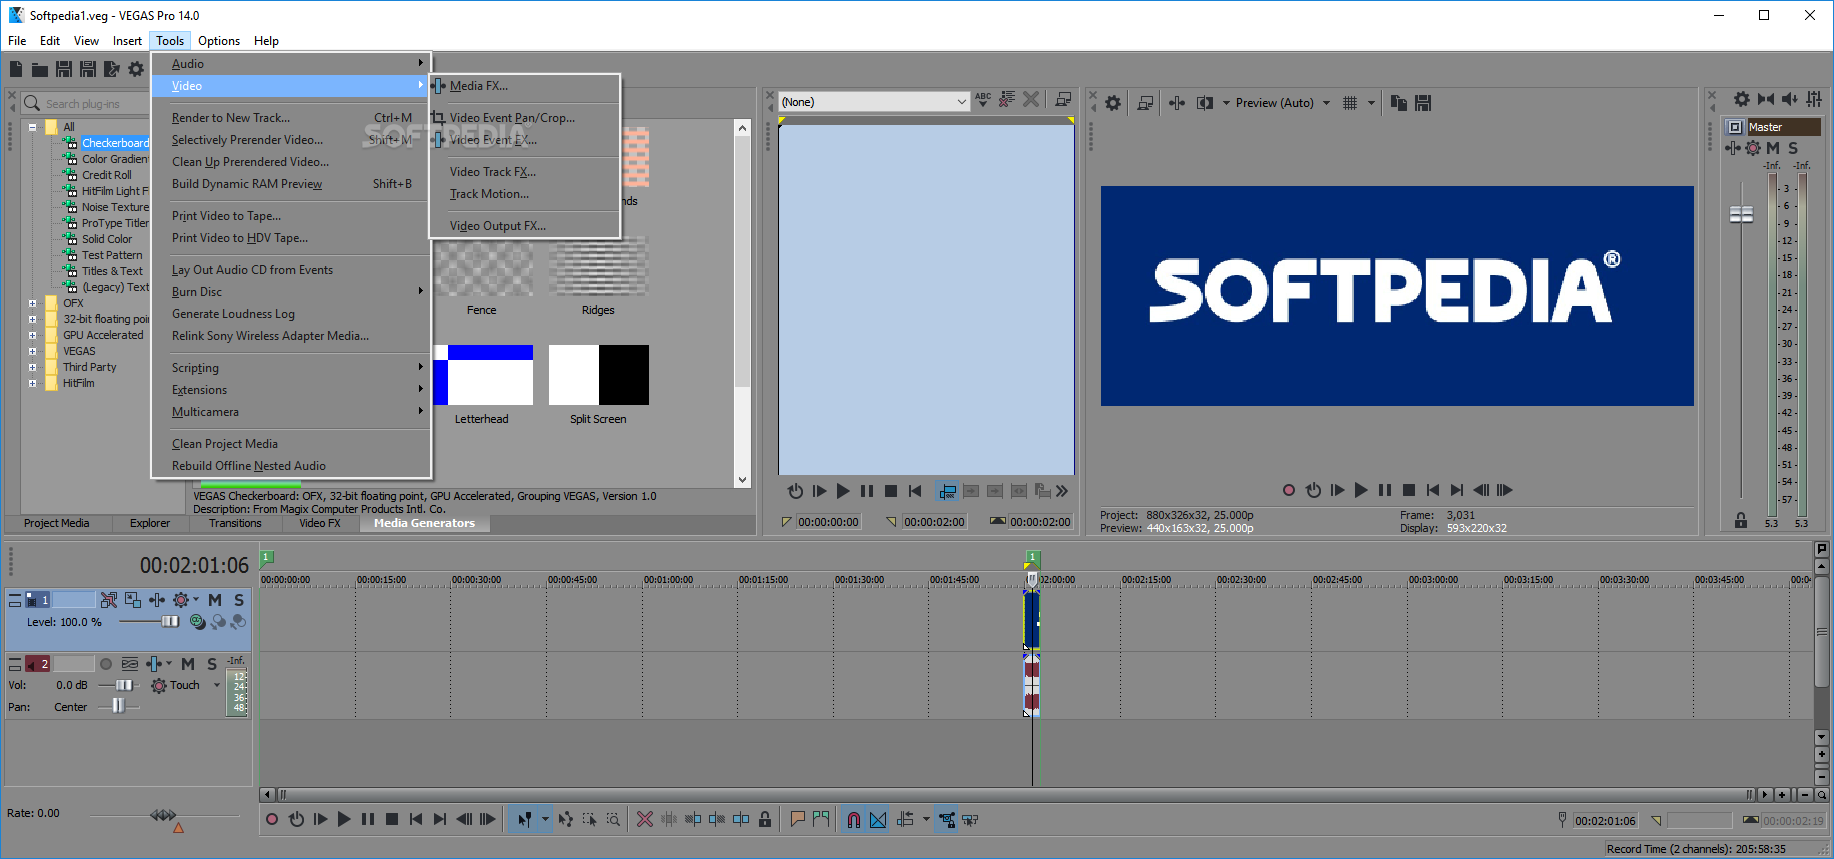The height and width of the screenshot is (859, 1834).
Task: Insert a region on the timeline
Action: coord(821,819)
